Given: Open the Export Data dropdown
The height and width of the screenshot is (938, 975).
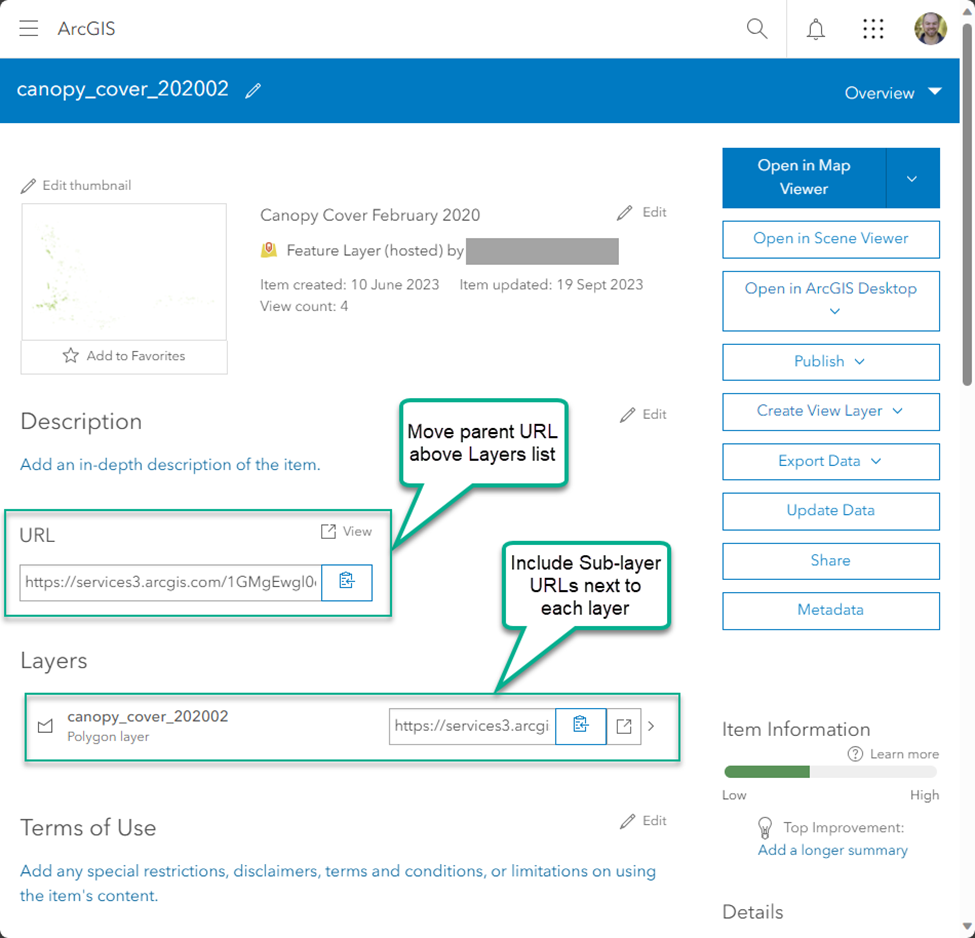Looking at the screenshot, I should coord(831,462).
